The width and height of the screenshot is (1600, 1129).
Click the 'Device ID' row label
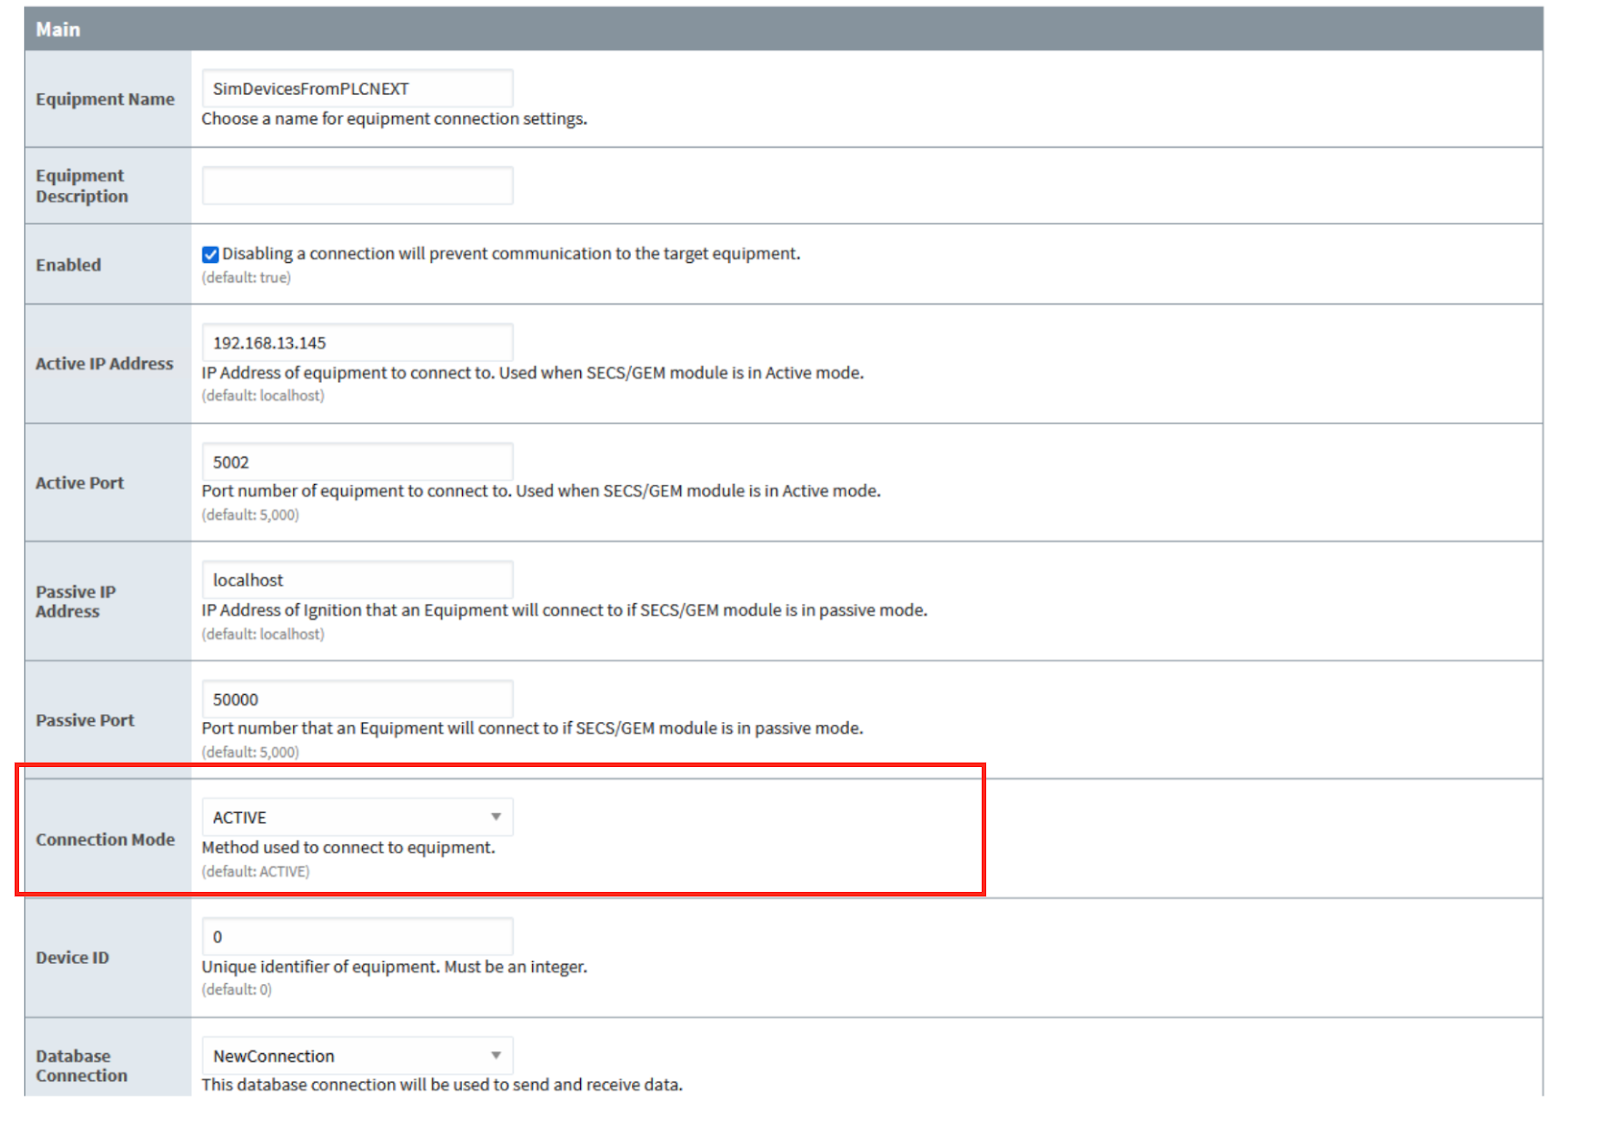tap(72, 957)
